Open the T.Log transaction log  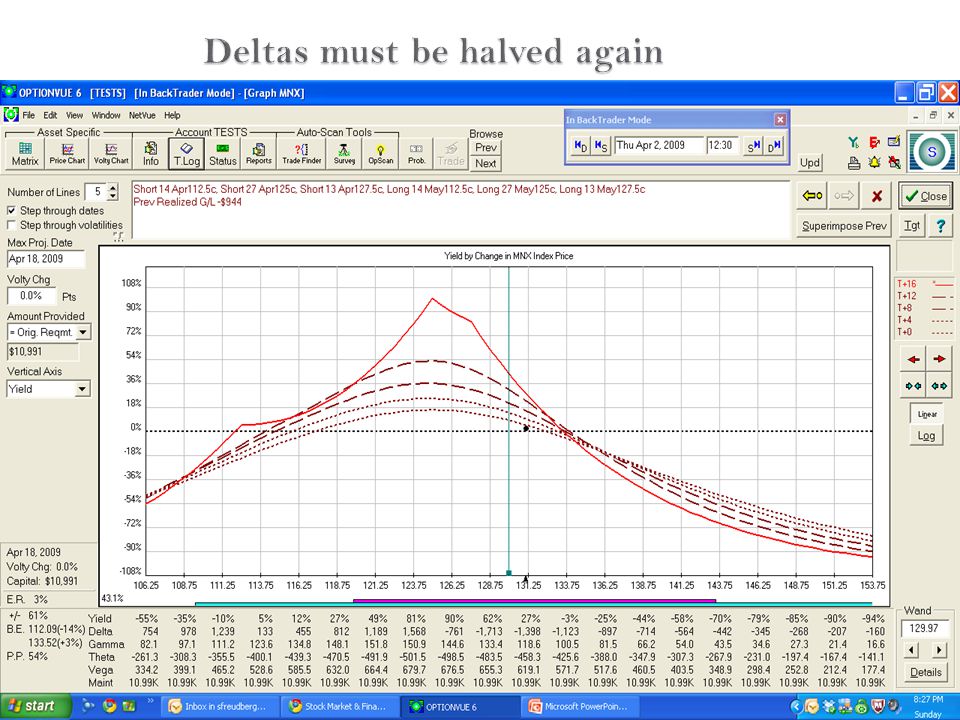[187, 154]
